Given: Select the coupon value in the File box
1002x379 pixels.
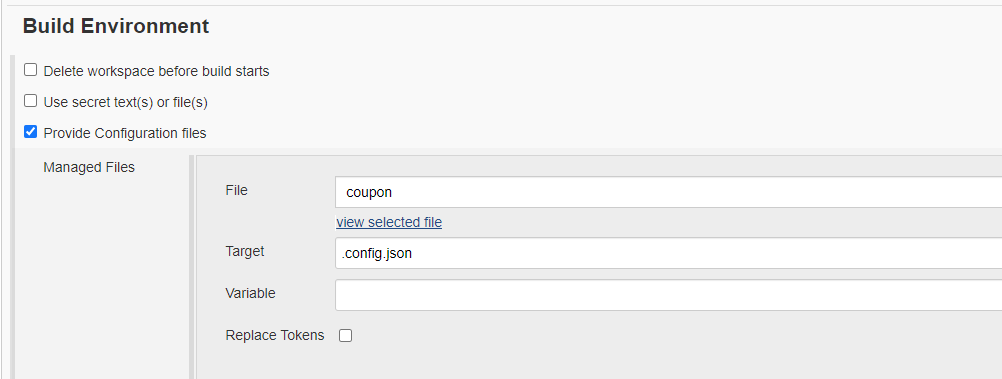Looking at the screenshot, I should tap(369, 192).
